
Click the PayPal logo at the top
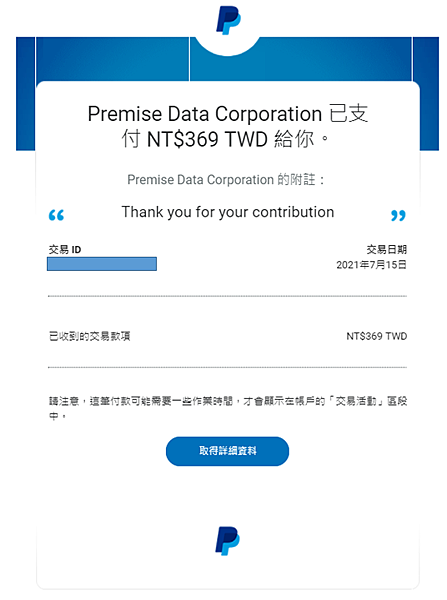click(x=228, y=20)
